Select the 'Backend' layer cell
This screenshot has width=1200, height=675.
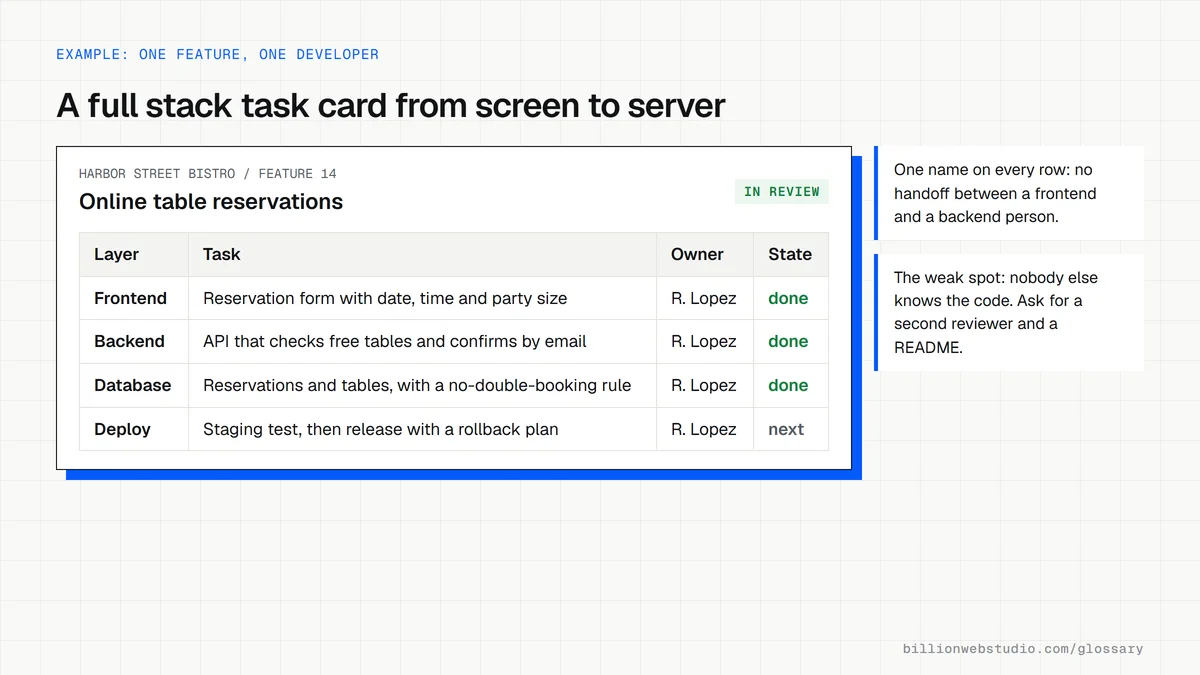tap(134, 341)
